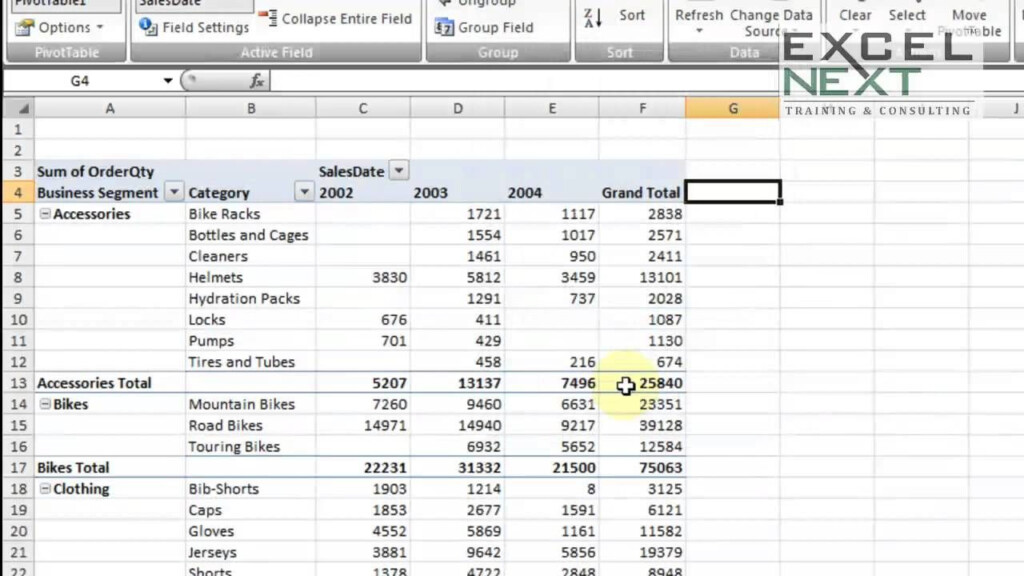Select column G header

[x=733, y=108]
